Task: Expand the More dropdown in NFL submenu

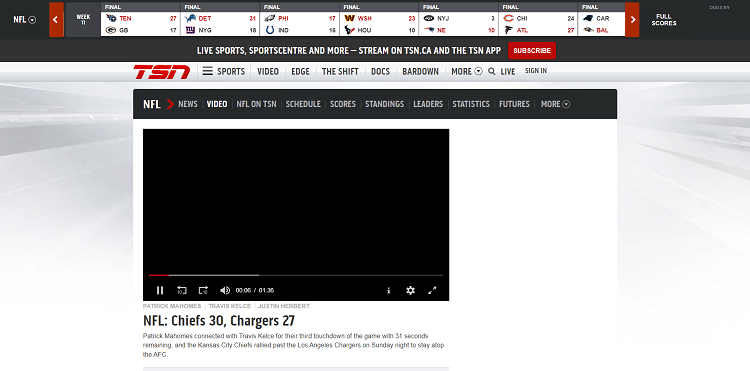Action: pos(555,104)
